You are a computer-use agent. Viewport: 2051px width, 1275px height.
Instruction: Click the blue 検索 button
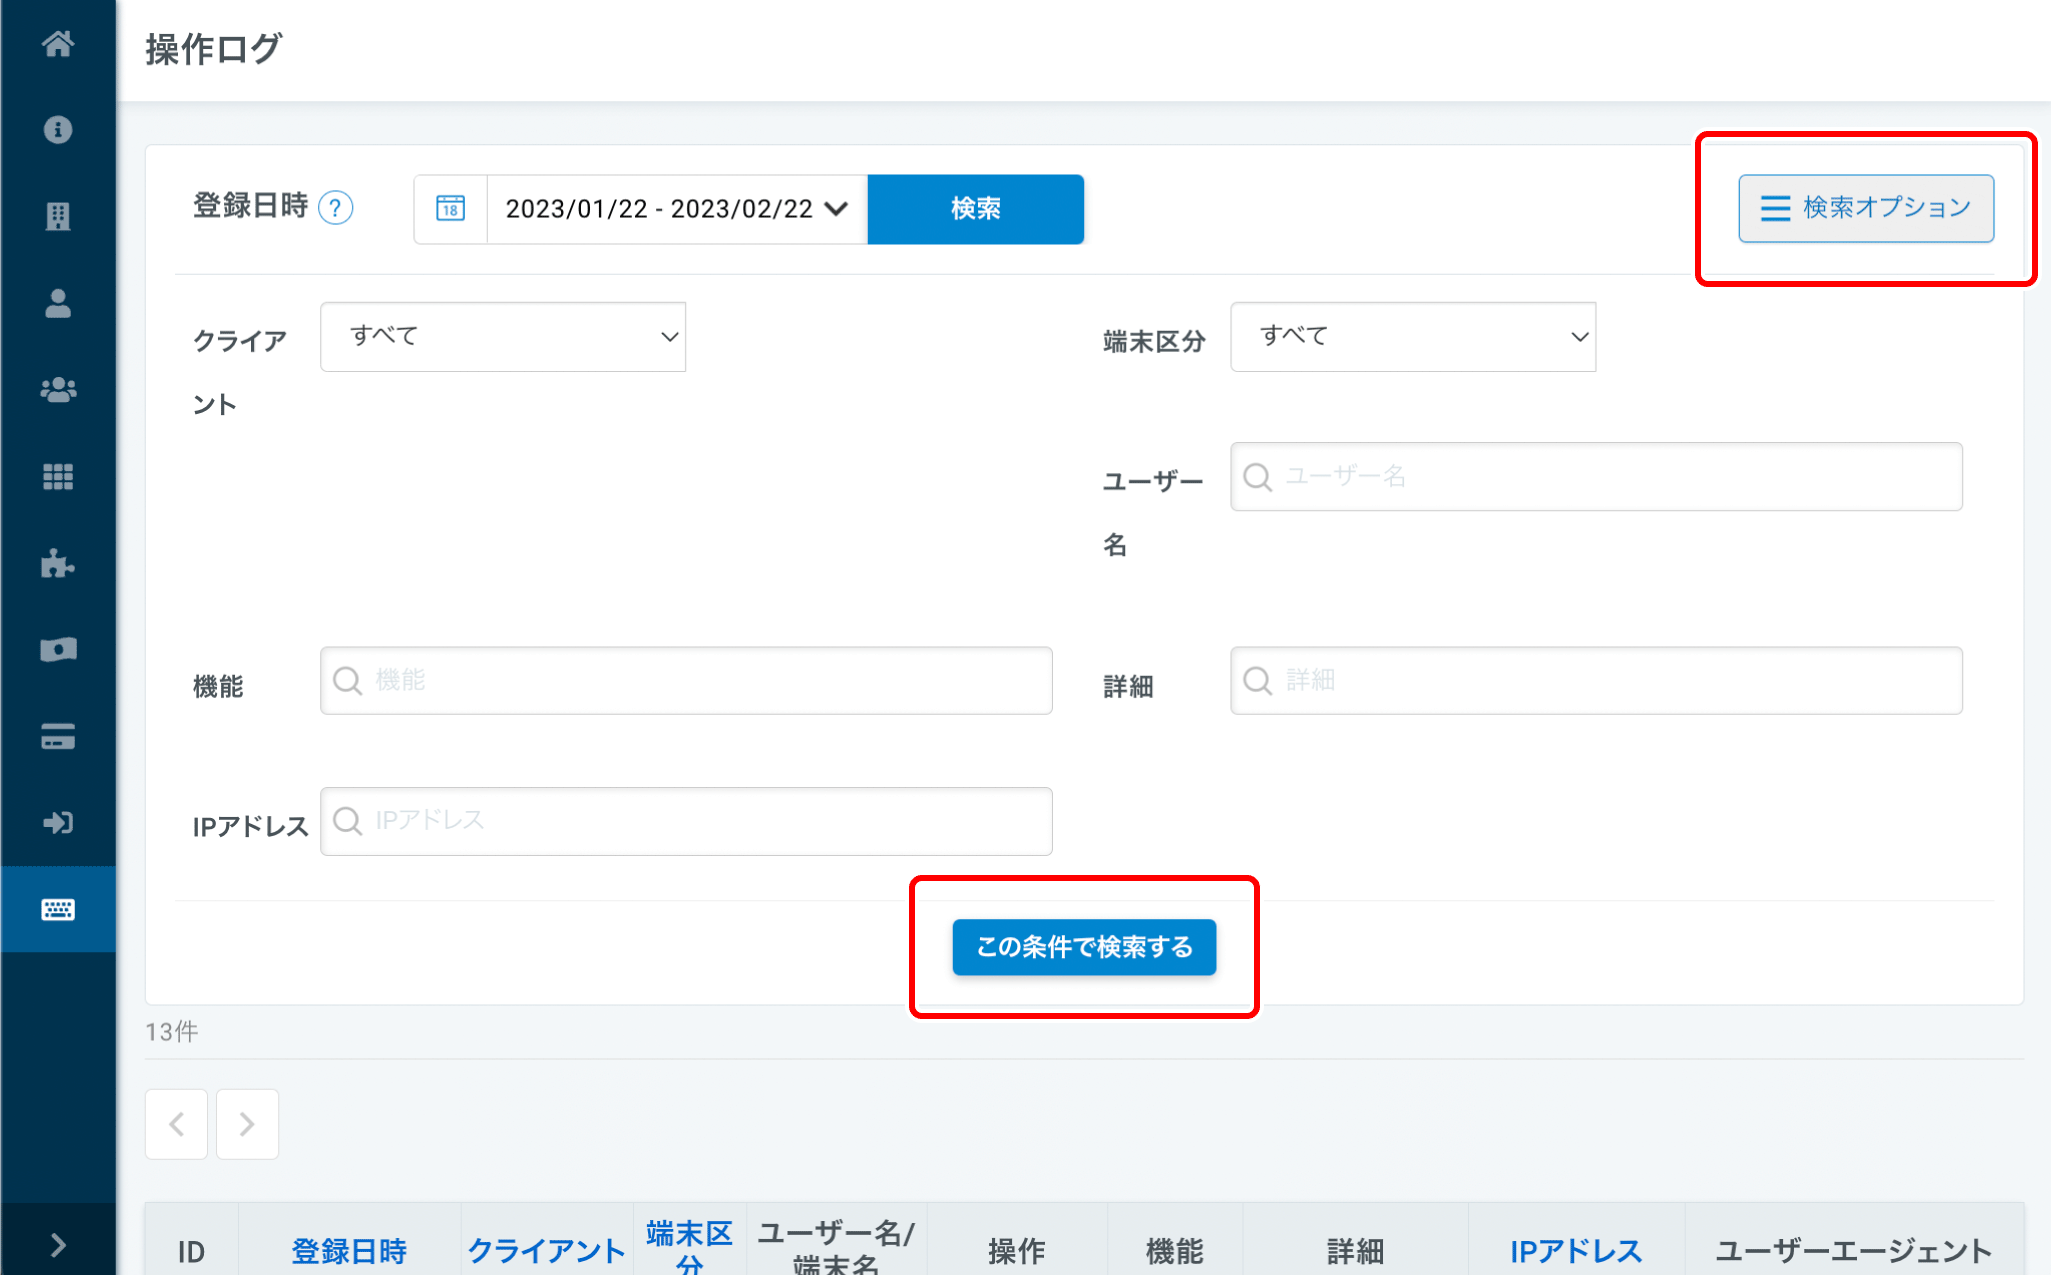(975, 209)
